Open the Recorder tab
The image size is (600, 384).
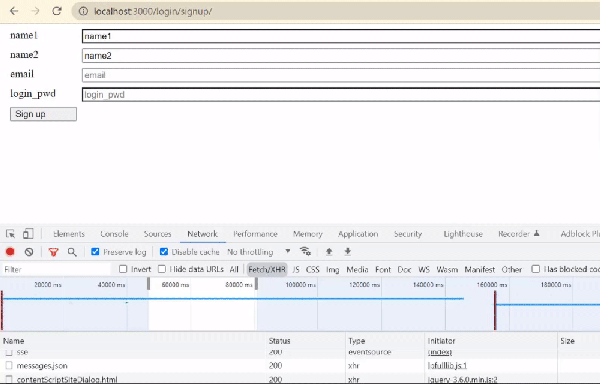coord(518,234)
